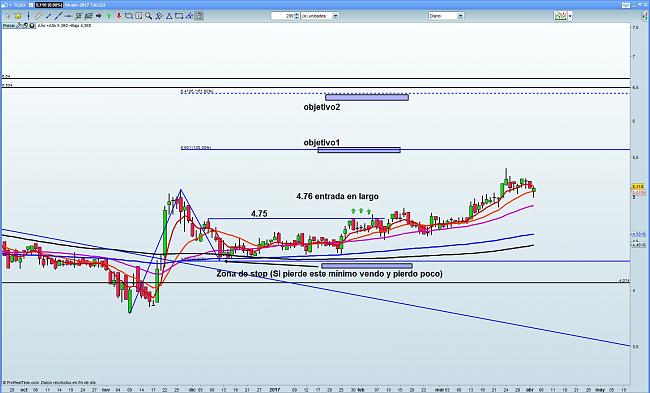The width and height of the screenshot is (650, 393).
Task: Select the vertical line drawing tool
Action: 29,16
